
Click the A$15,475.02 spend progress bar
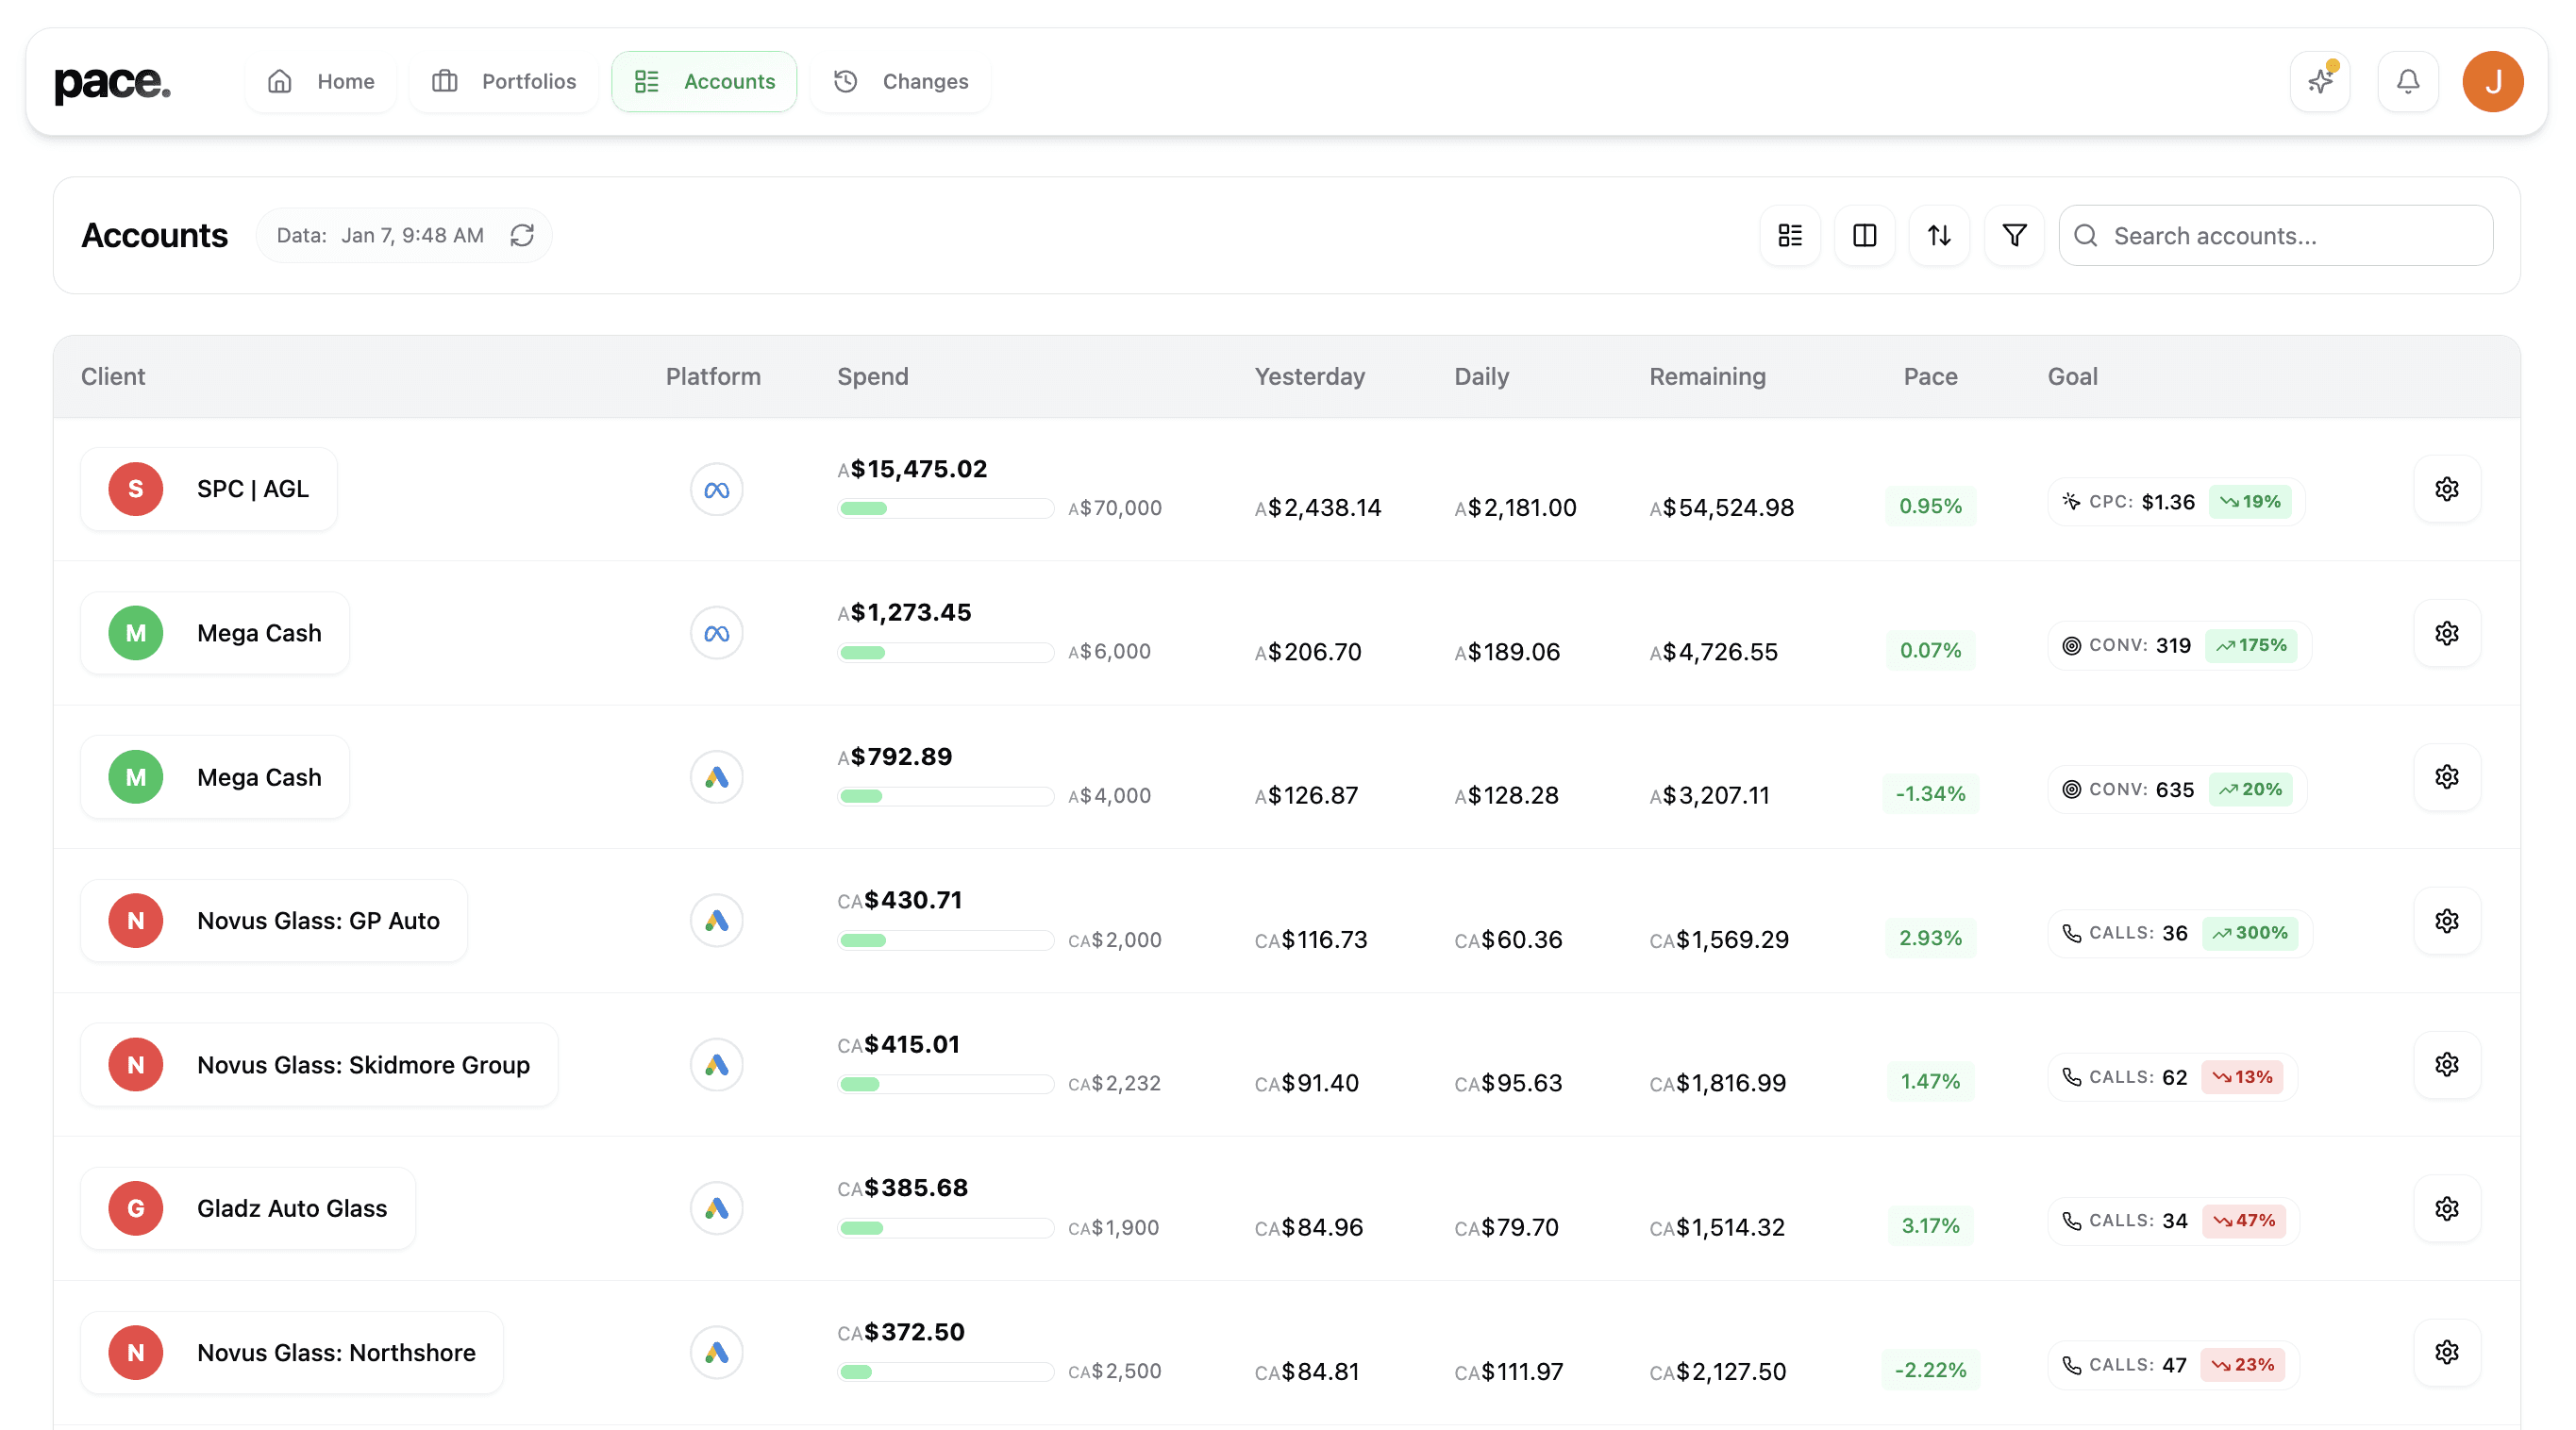(945, 508)
